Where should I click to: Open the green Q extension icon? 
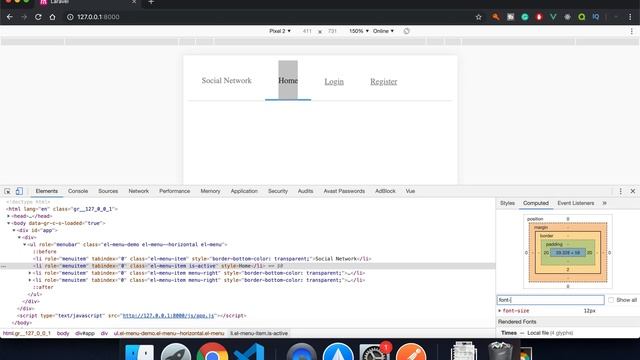pyautogui.click(x=582, y=17)
